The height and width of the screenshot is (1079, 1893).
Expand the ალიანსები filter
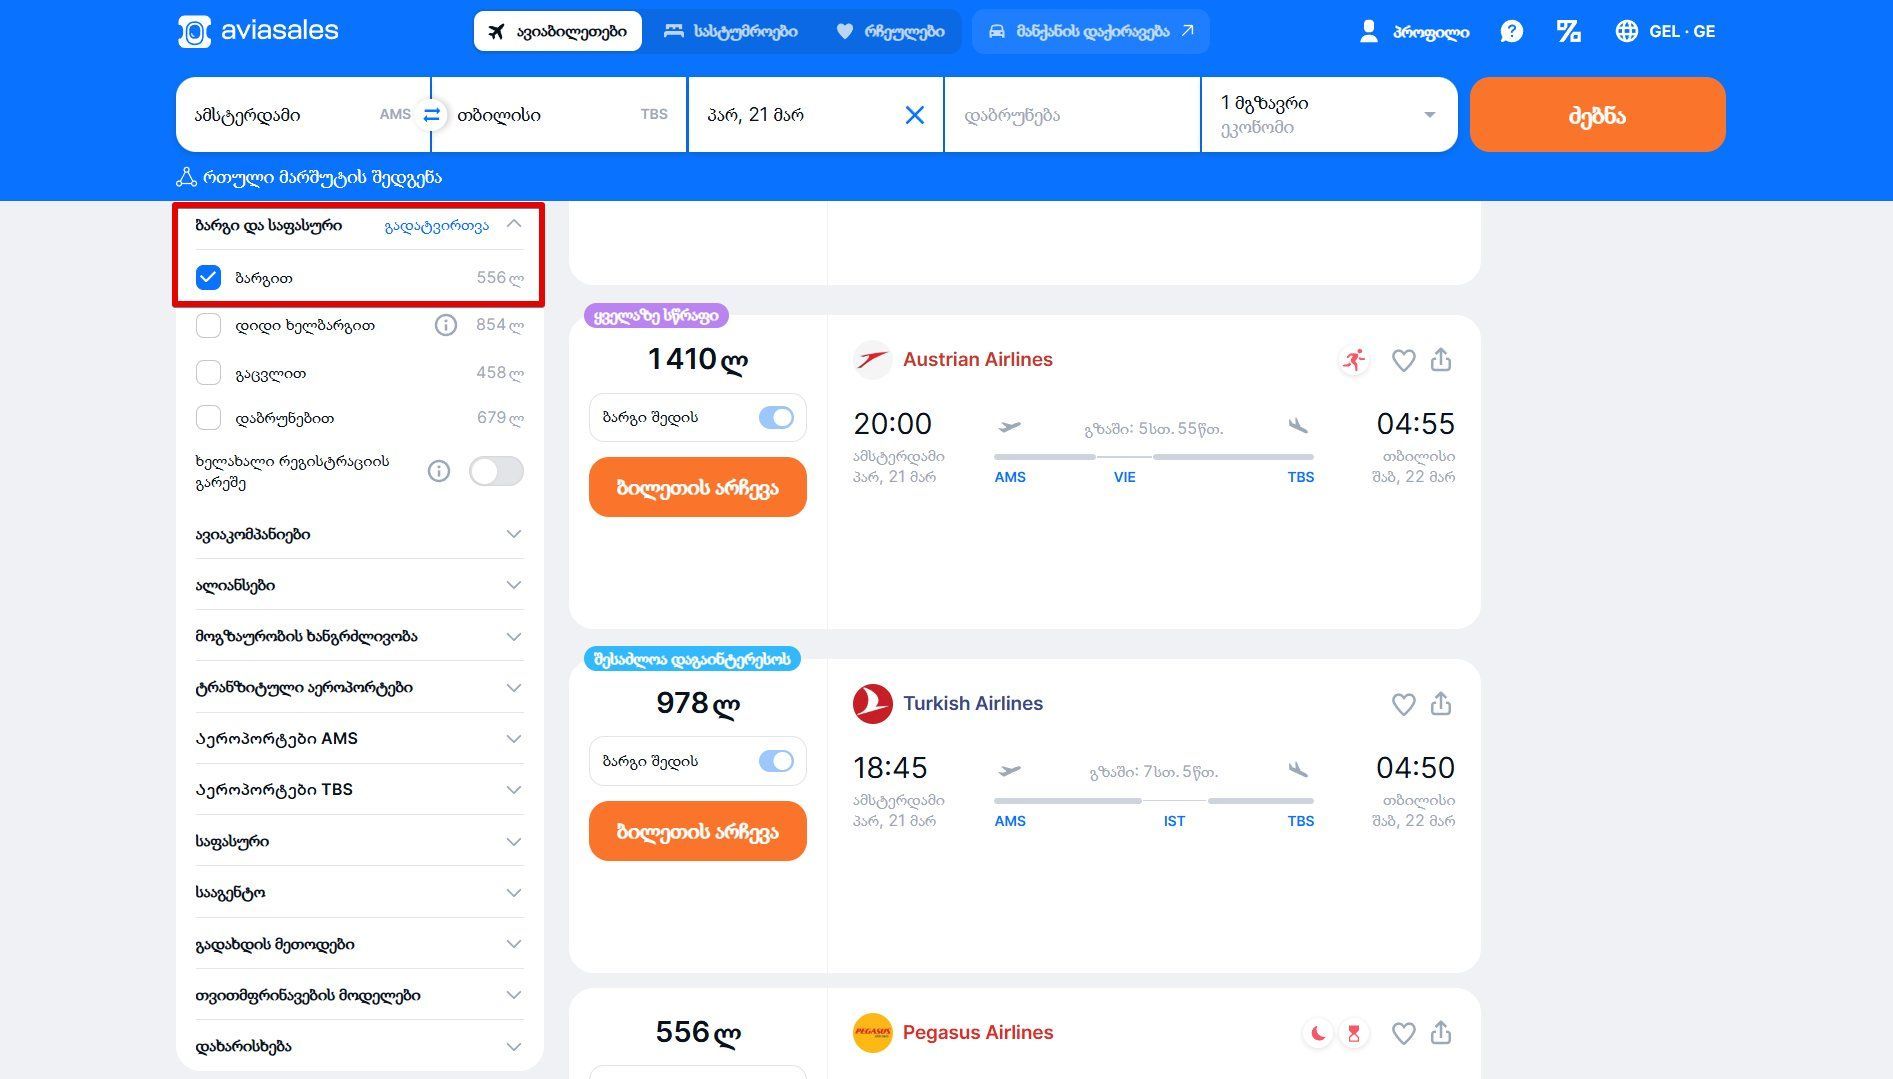[359, 585]
